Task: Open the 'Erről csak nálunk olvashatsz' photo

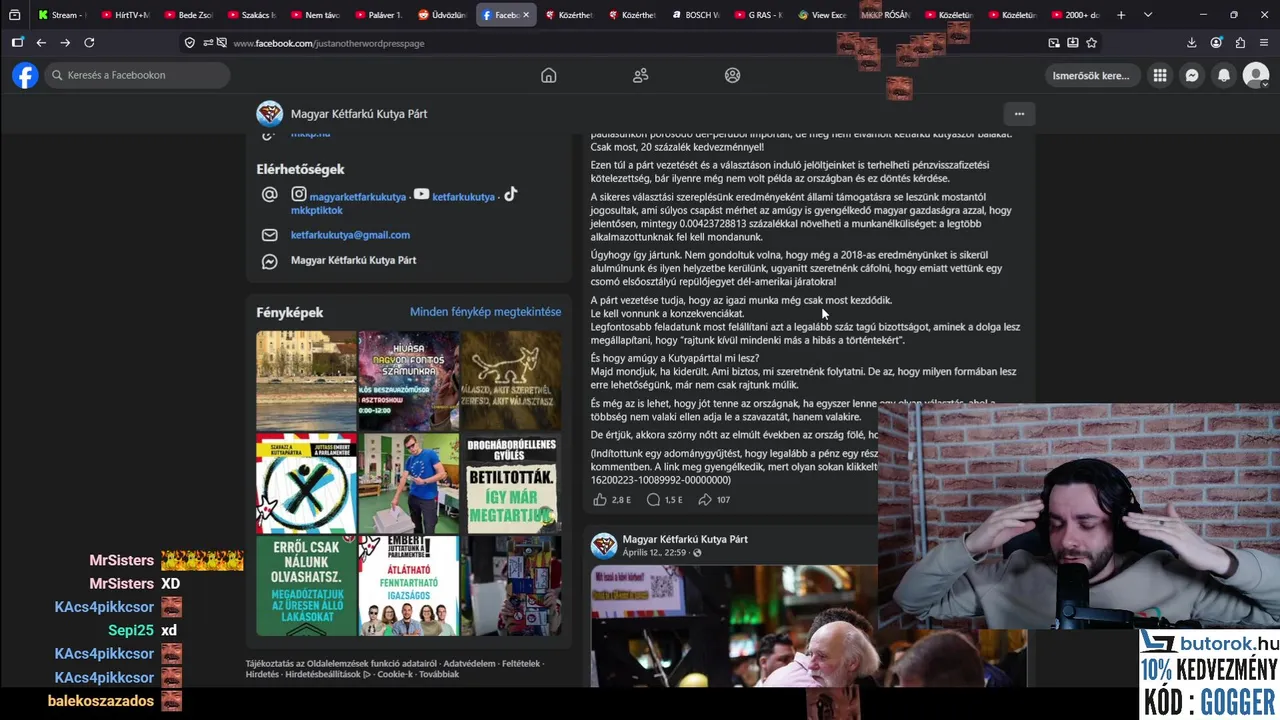Action: point(306,585)
